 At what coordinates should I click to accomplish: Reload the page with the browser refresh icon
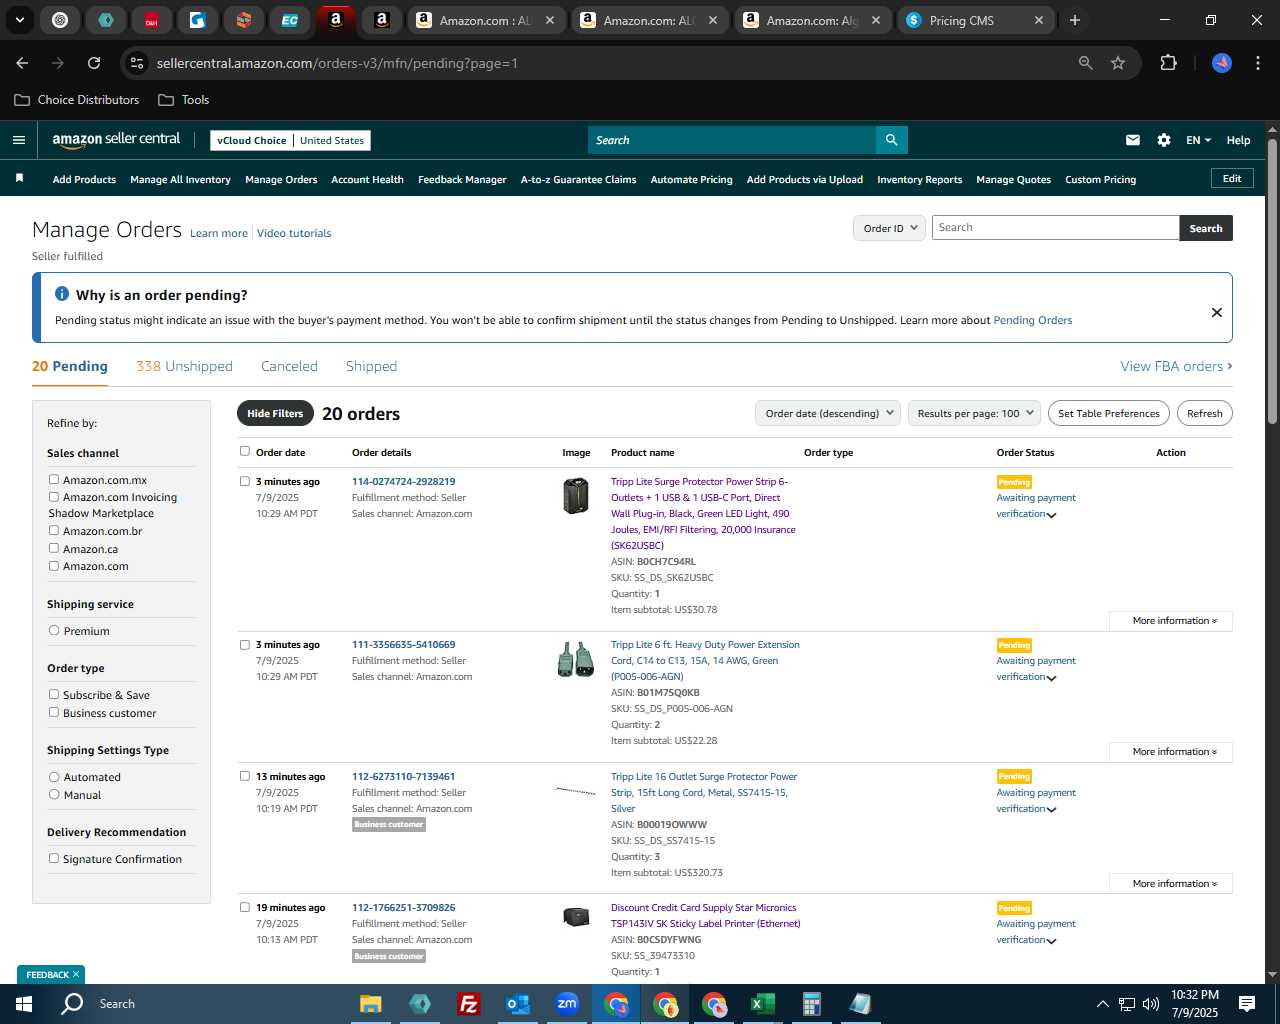[94, 63]
